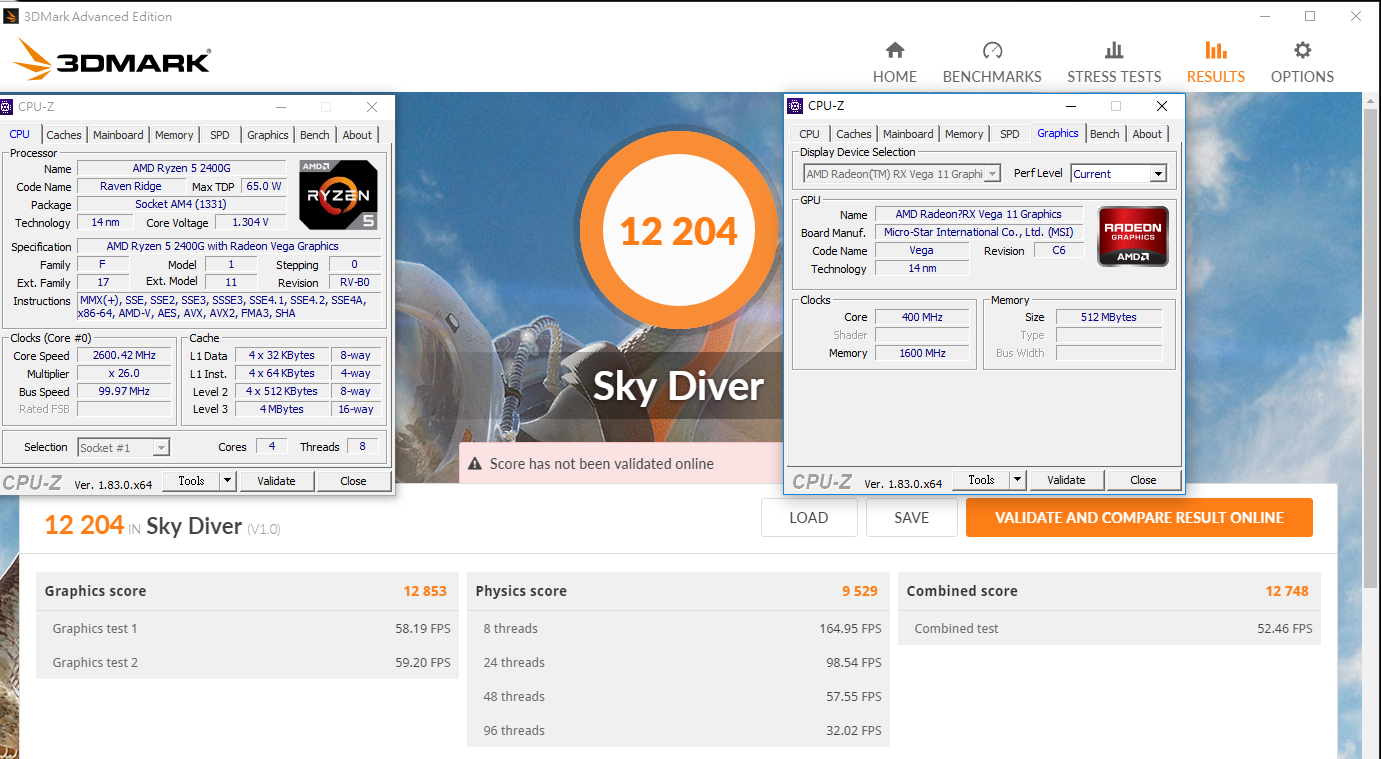Screen dimensions: 1381x759
Task: Click the Multiplier x 26.0 value
Action: click(125, 374)
